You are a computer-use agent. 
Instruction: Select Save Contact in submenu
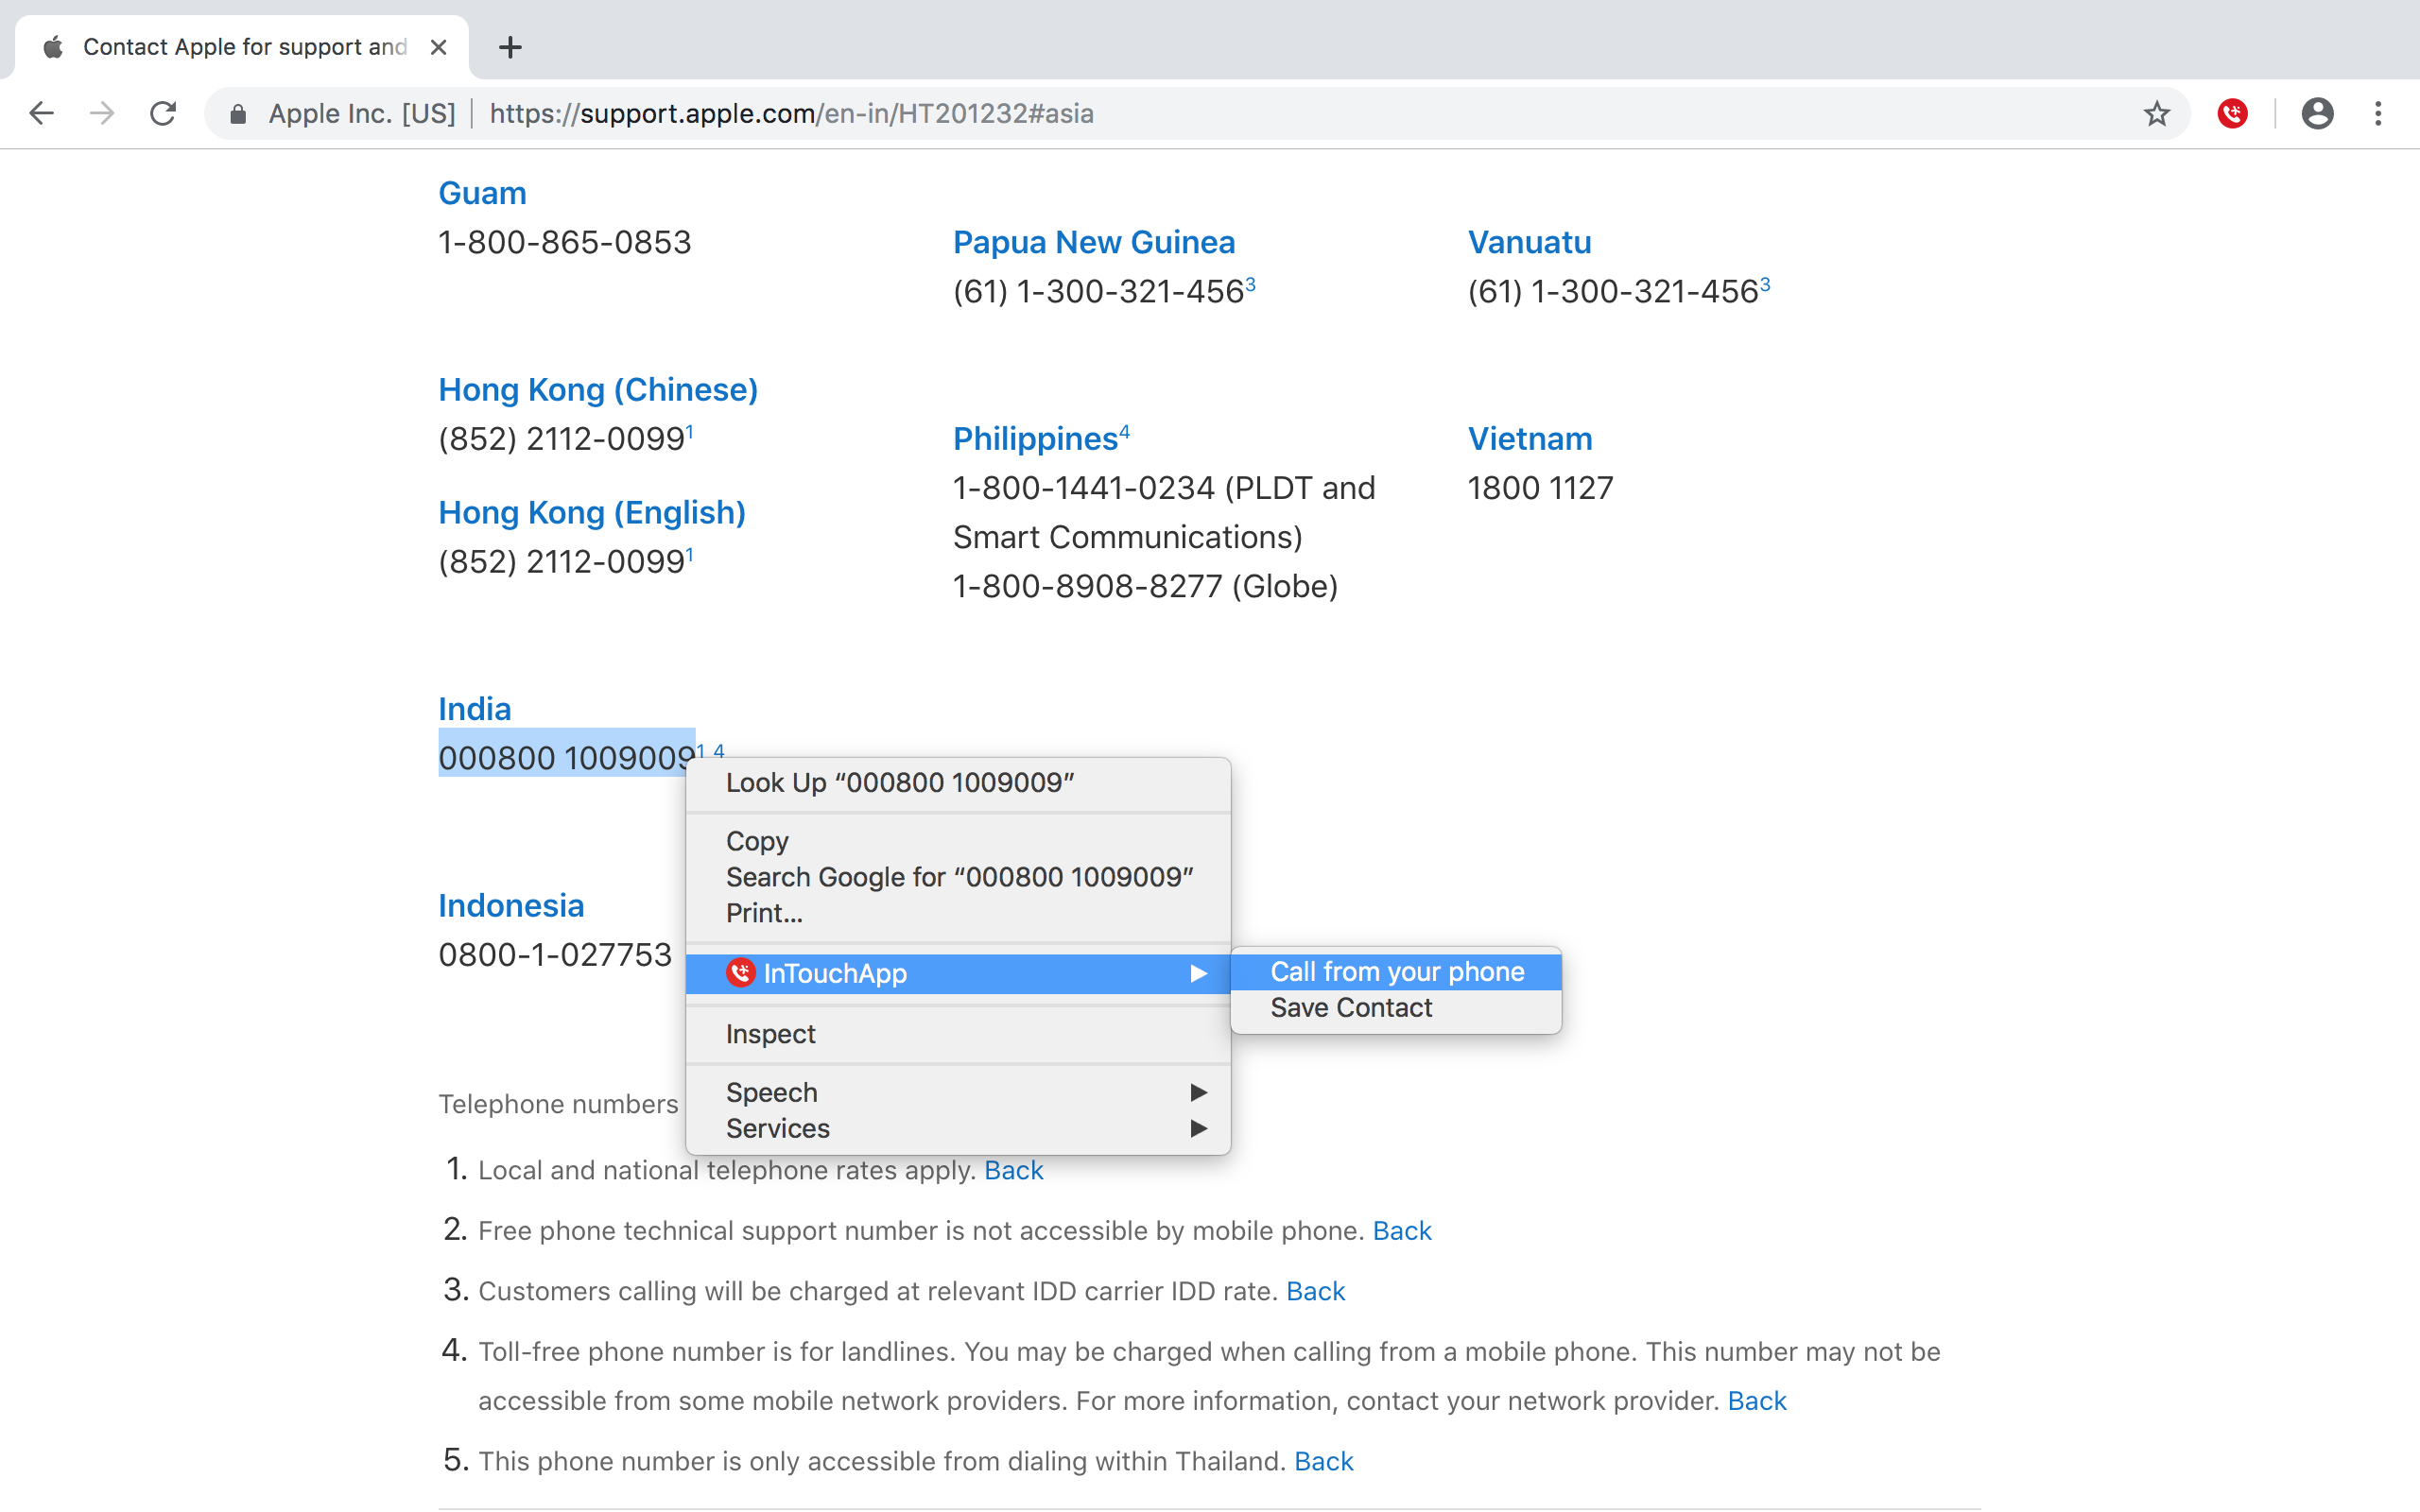coord(1351,1007)
